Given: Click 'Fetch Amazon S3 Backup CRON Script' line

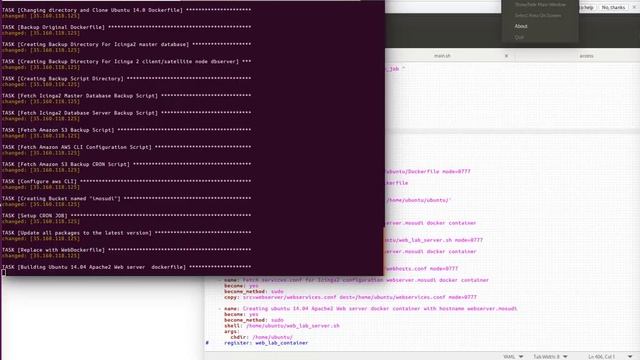Looking at the screenshot, I should pyautogui.click(x=127, y=164).
